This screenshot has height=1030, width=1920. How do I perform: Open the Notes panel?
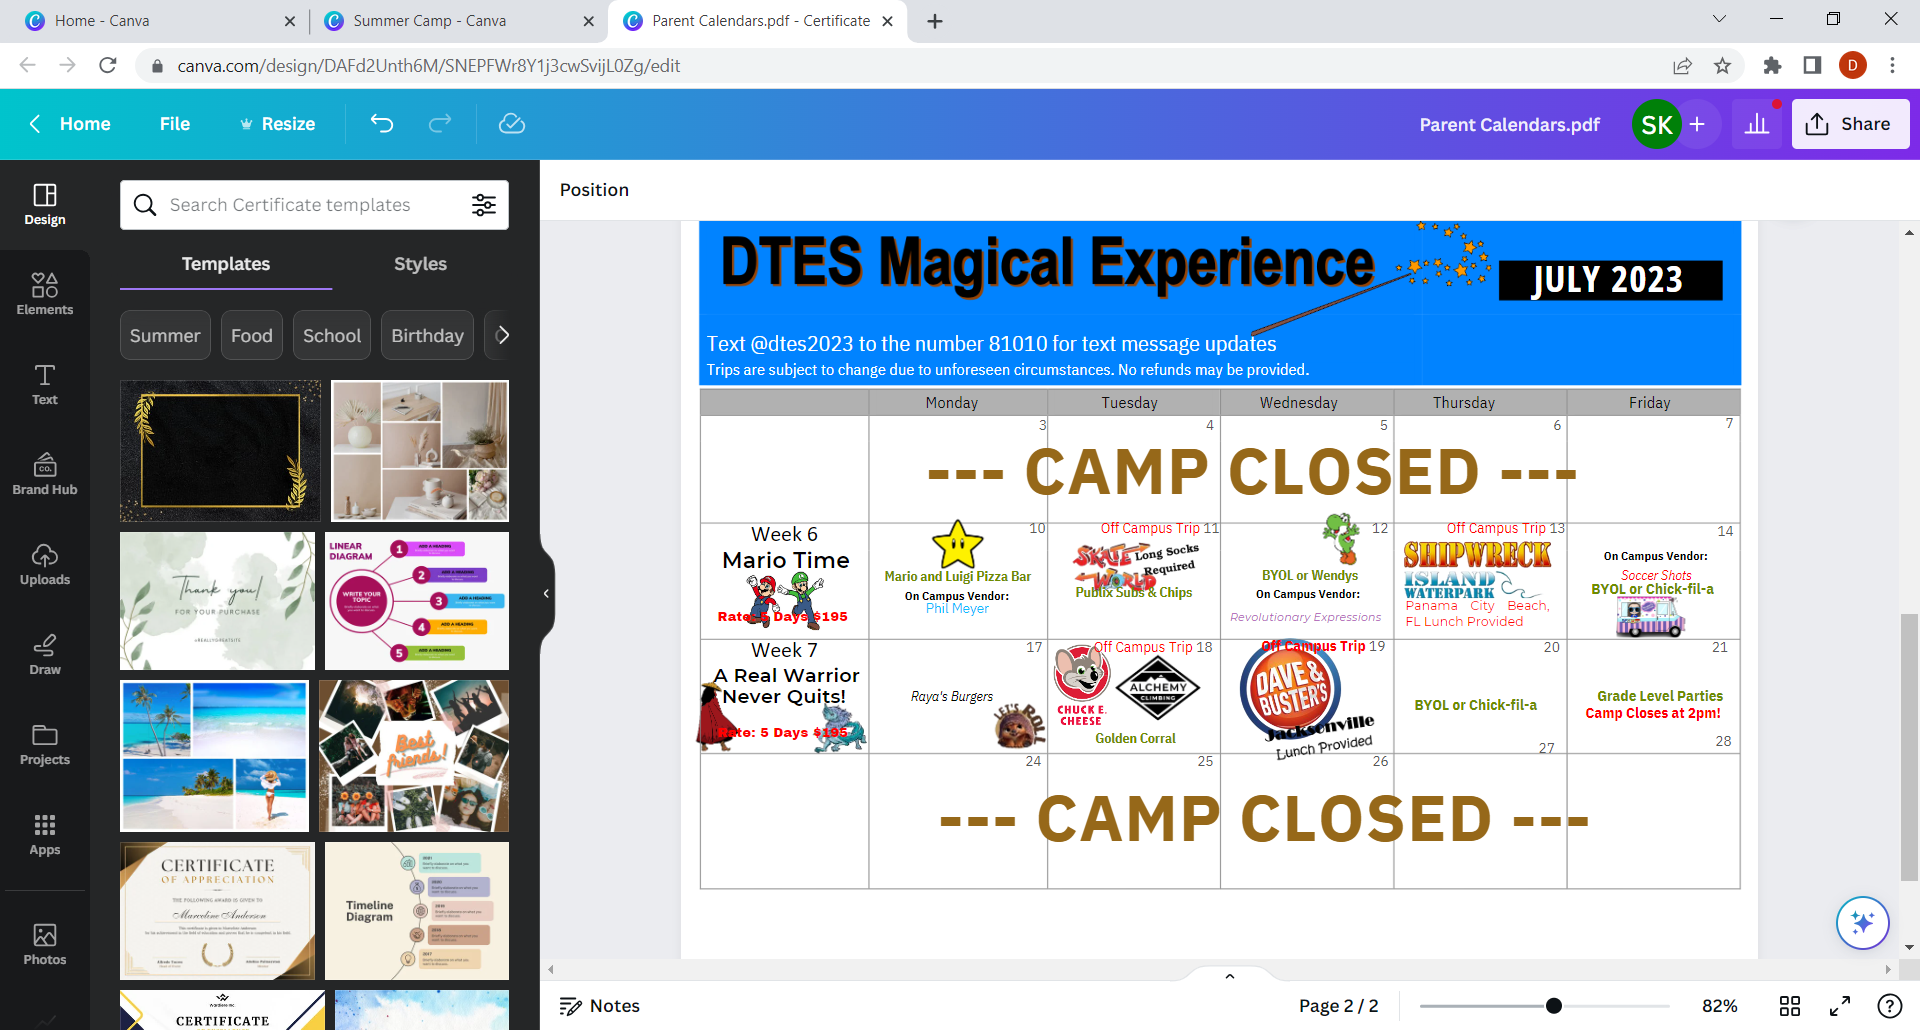point(599,1006)
